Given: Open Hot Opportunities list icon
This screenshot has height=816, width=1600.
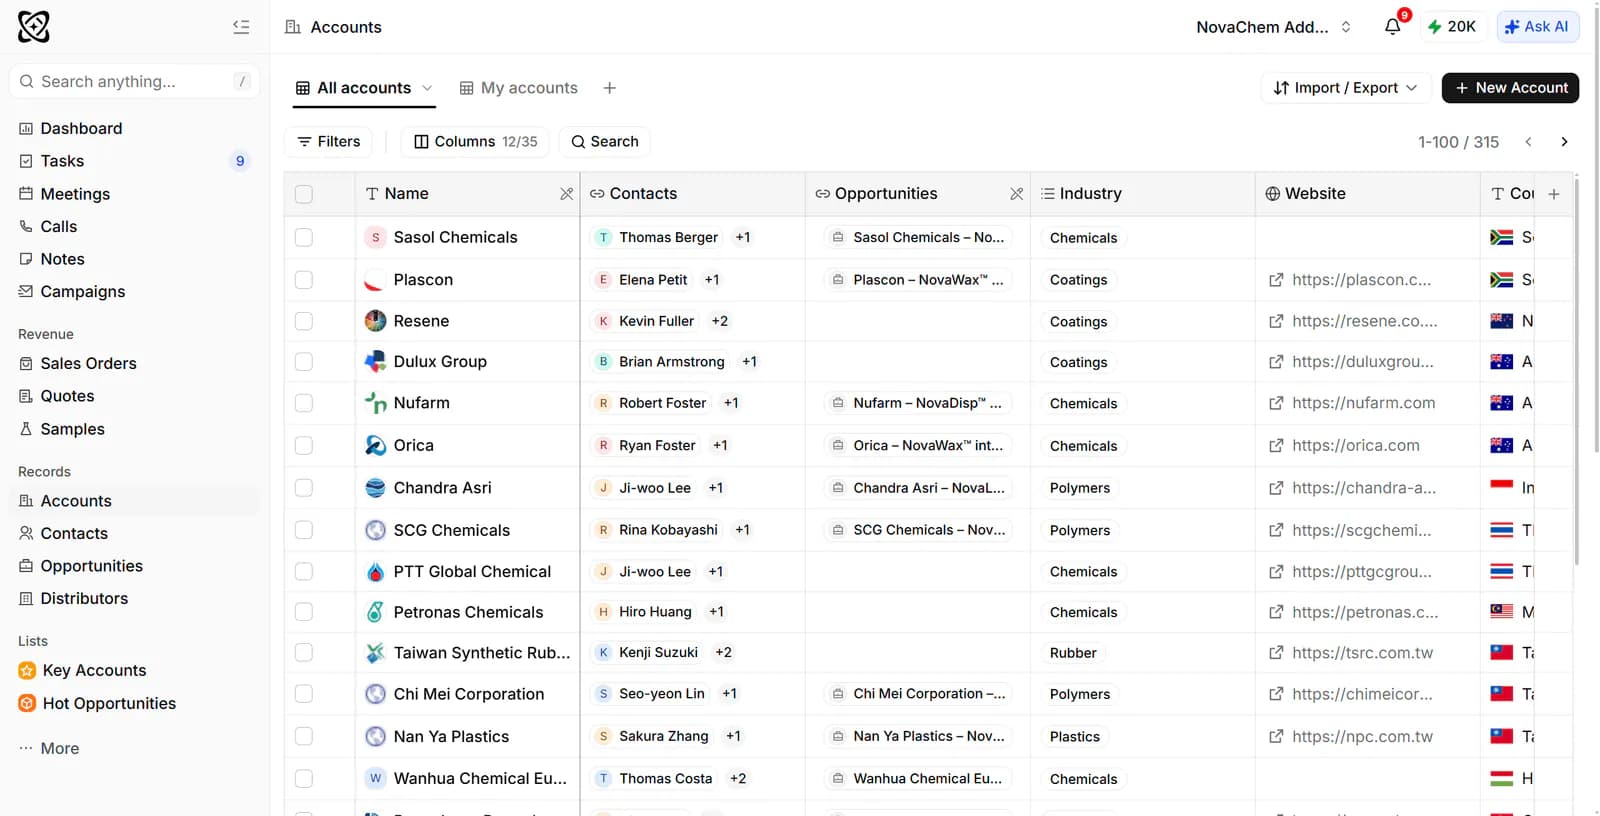Looking at the screenshot, I should tap(27, 703).
